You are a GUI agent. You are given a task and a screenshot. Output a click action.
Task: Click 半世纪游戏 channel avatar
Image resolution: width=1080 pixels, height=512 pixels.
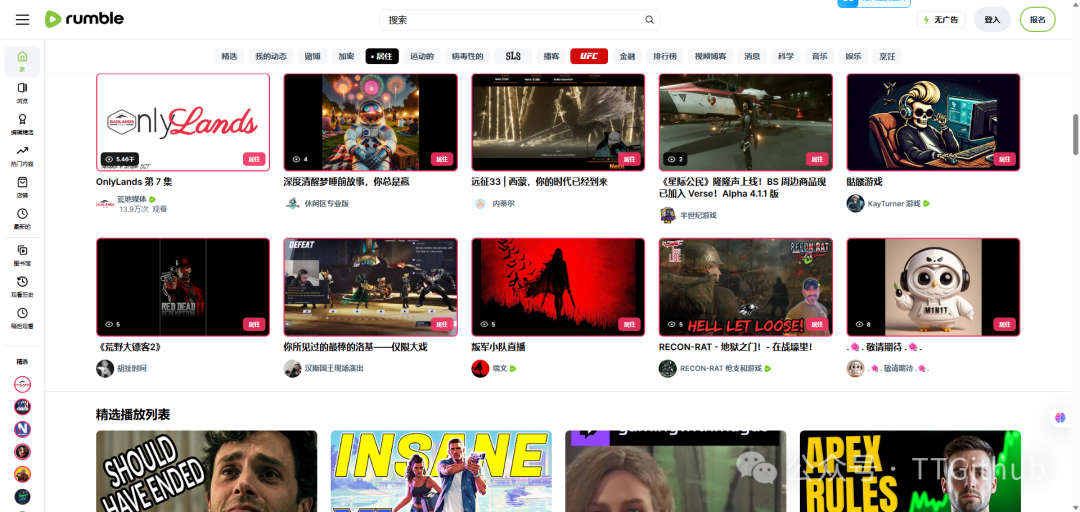(667, 215)
